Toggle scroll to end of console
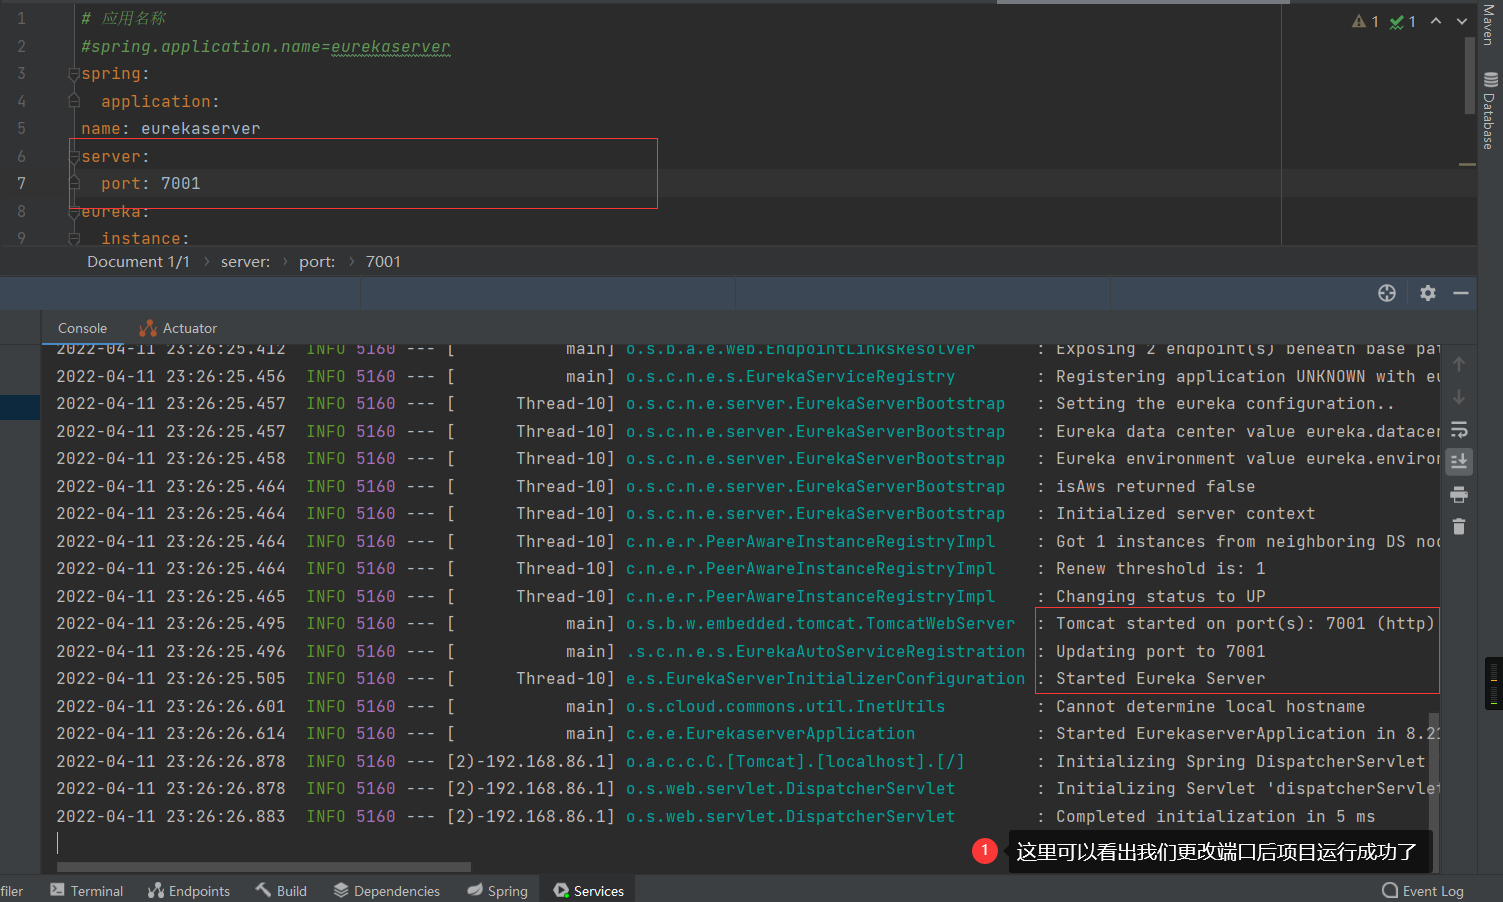This screenshot has height=902, width=1503. pyautogui.click(x=1459, y=461)
